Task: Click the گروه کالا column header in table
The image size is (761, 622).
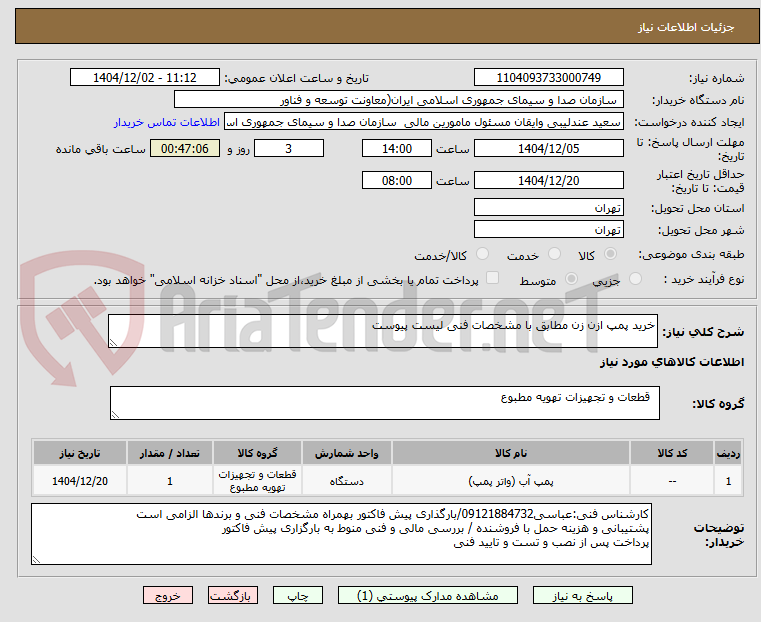Action: (x=257, y=453)
